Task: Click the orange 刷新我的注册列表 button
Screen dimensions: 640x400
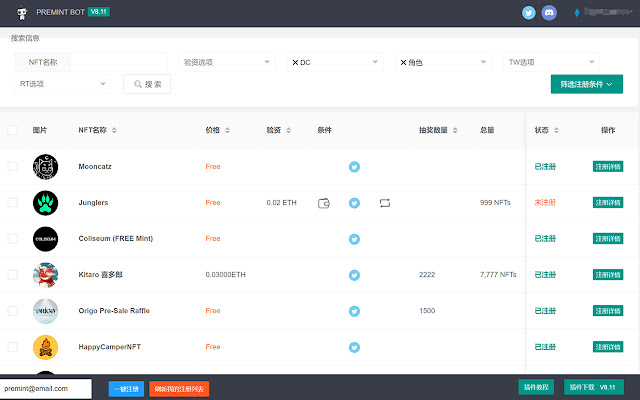Action: click(179, 389)
